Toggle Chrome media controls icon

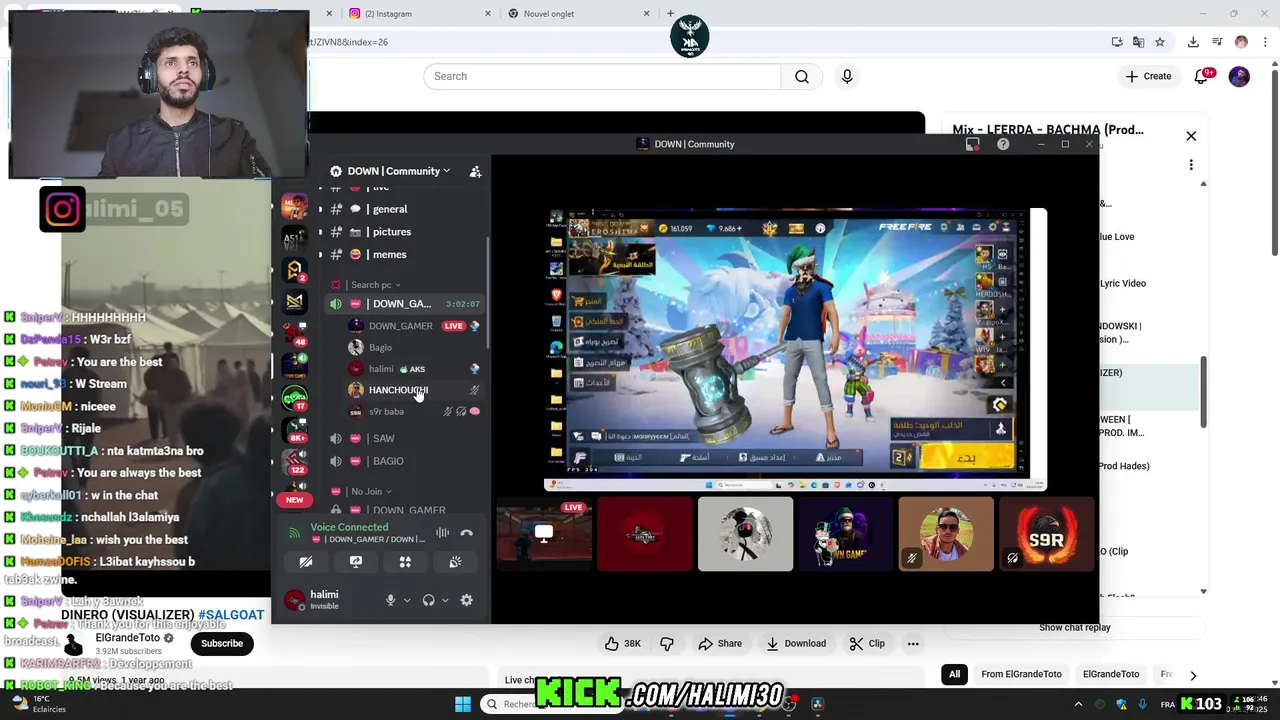(x=1217, y=42)
